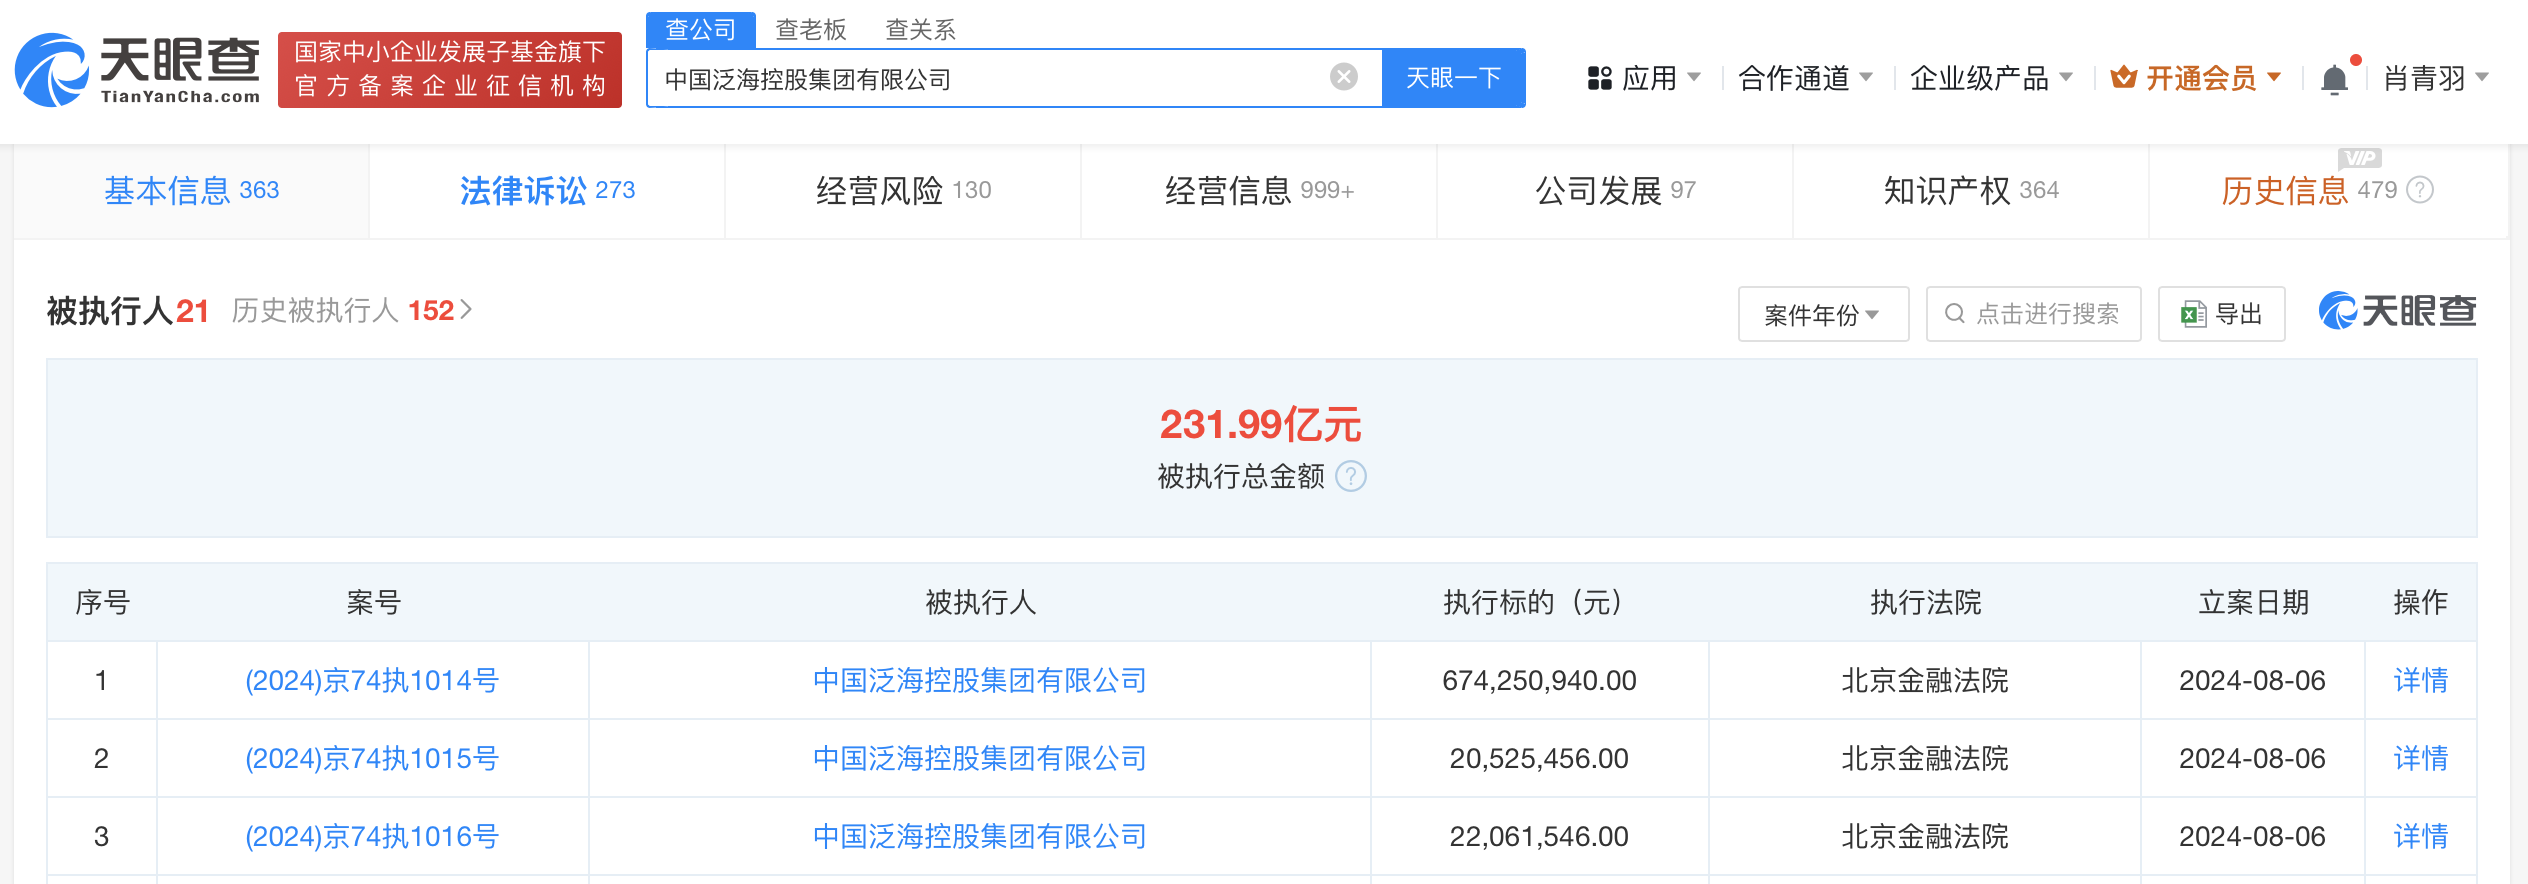This screenshot has height=884, width=2528.
Task: Switch to the 查关系 search tab
Action: pos(921,29)
